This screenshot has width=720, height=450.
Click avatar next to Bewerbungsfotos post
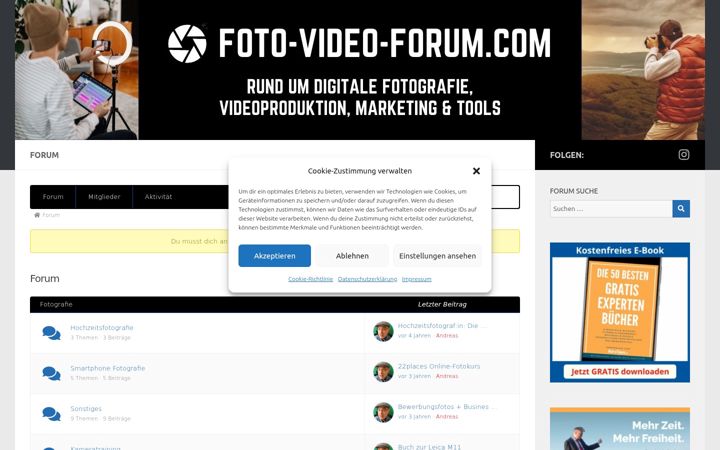coord(383,412)
